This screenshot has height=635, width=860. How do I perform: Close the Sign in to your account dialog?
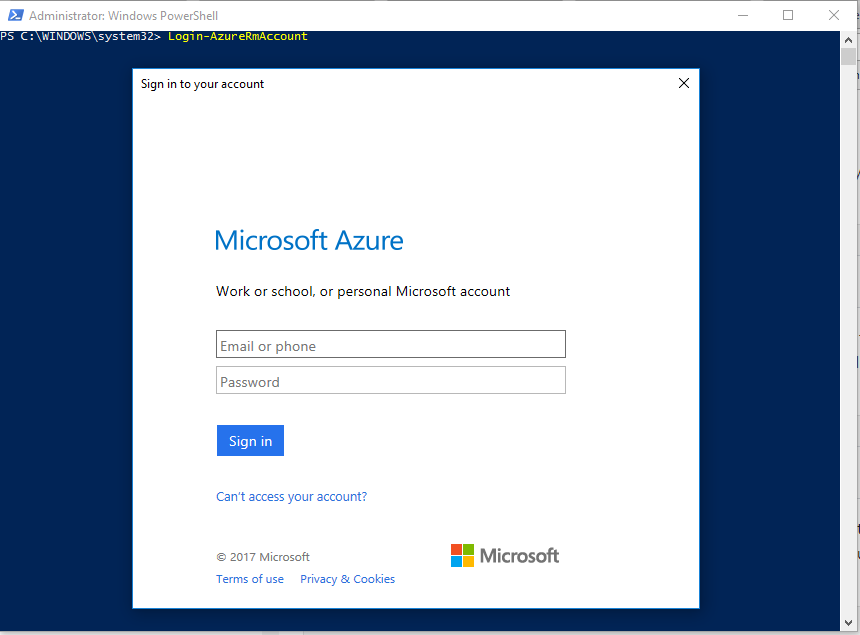(684, 84)
